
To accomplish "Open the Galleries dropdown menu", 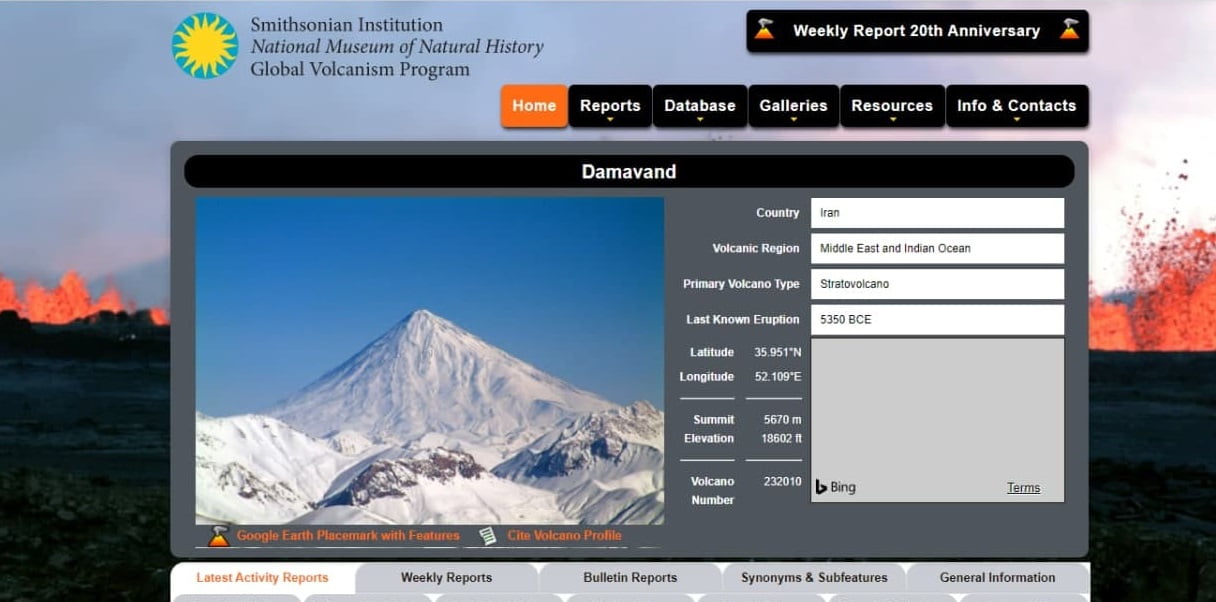I will click(x=793, y=106).
